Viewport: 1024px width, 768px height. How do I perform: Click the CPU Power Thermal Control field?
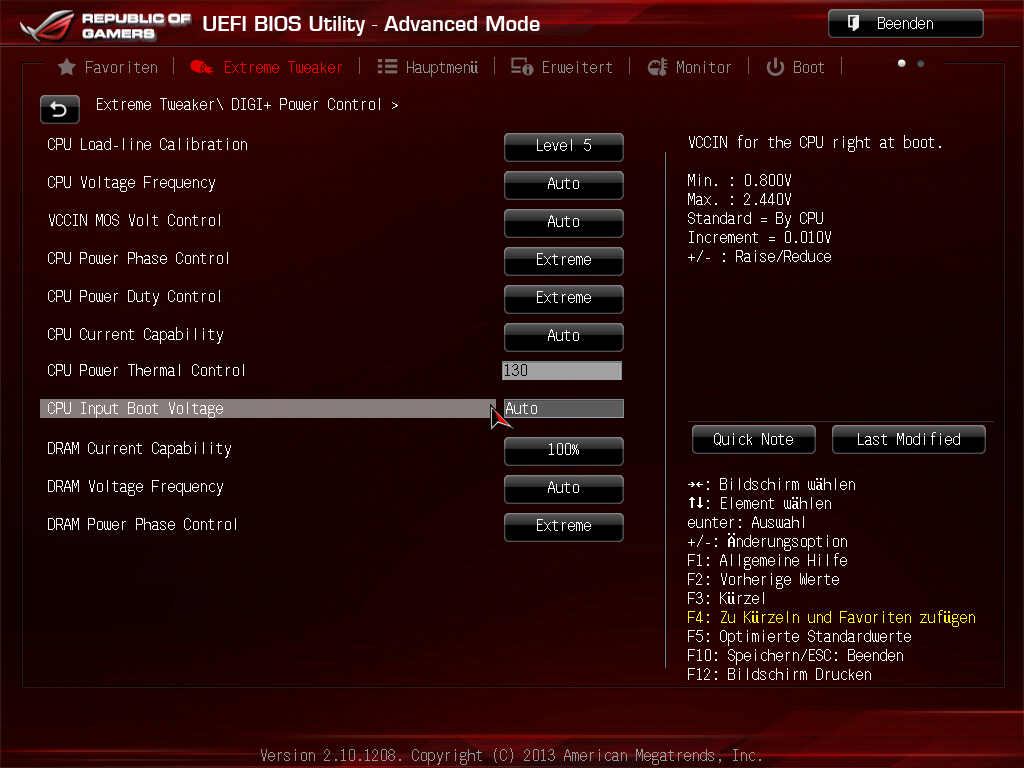pos(562,370)
